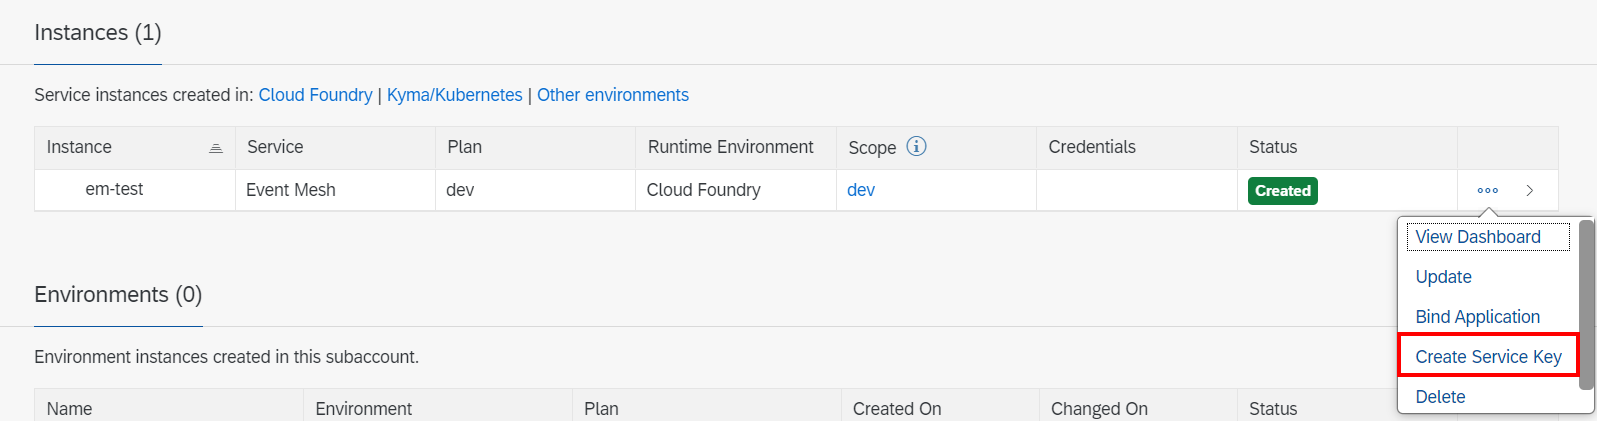Switch to the Environments (0) section tab

click(118, 295)
